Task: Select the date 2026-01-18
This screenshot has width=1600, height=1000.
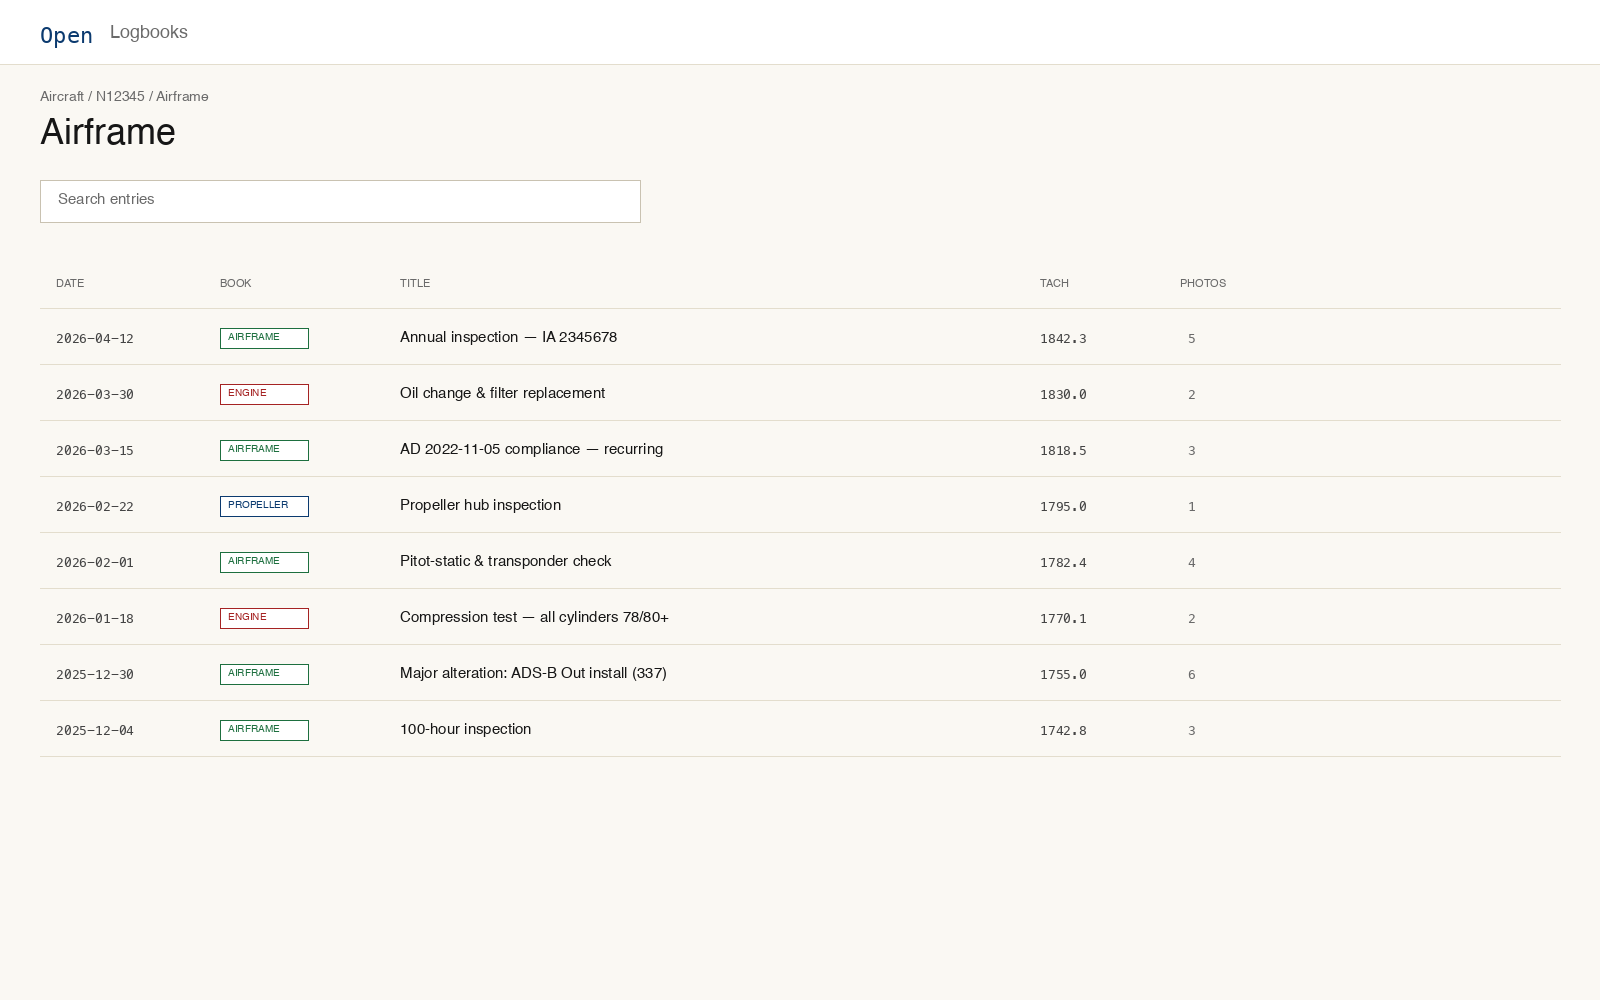Action: pos(95,619)
